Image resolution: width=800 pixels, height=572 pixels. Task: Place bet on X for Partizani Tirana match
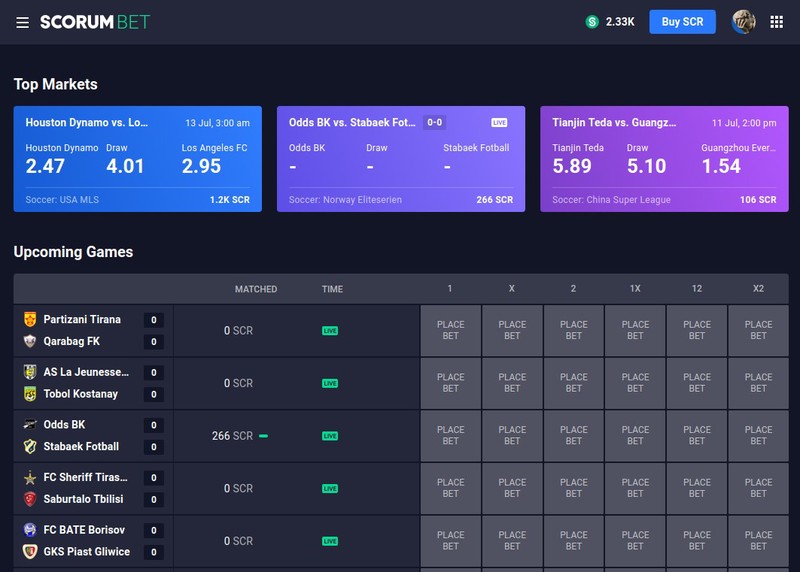[x=512, y=331]
